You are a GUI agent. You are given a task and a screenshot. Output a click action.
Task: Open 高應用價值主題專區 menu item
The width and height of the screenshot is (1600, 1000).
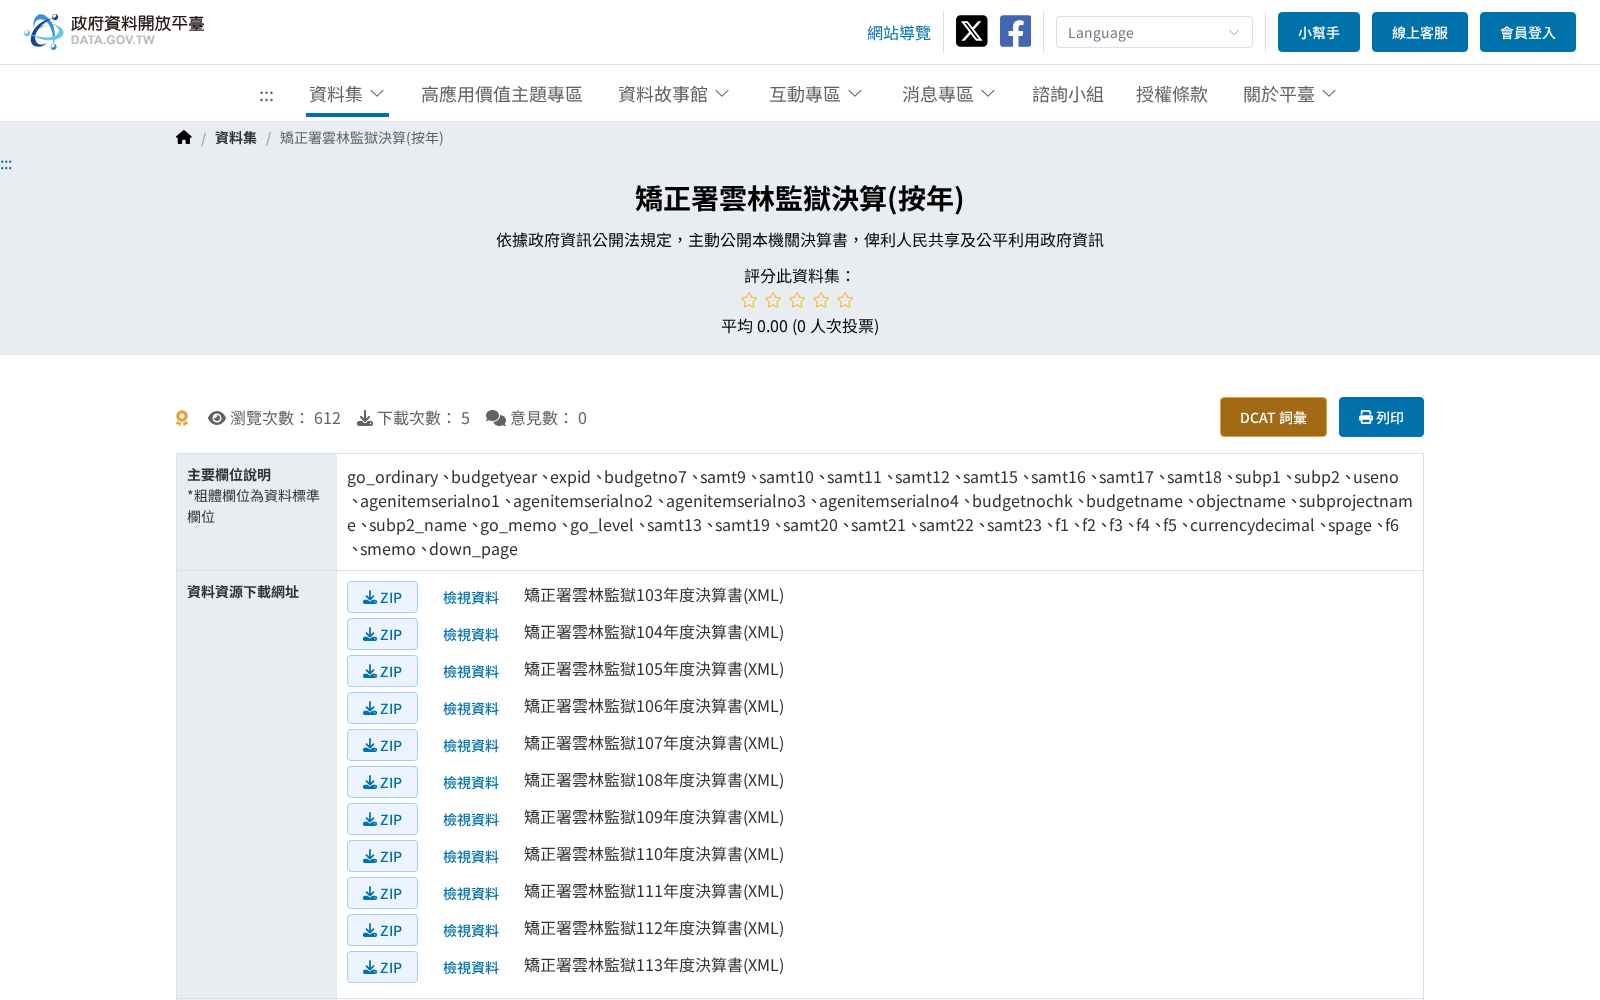tap(502, 94)
